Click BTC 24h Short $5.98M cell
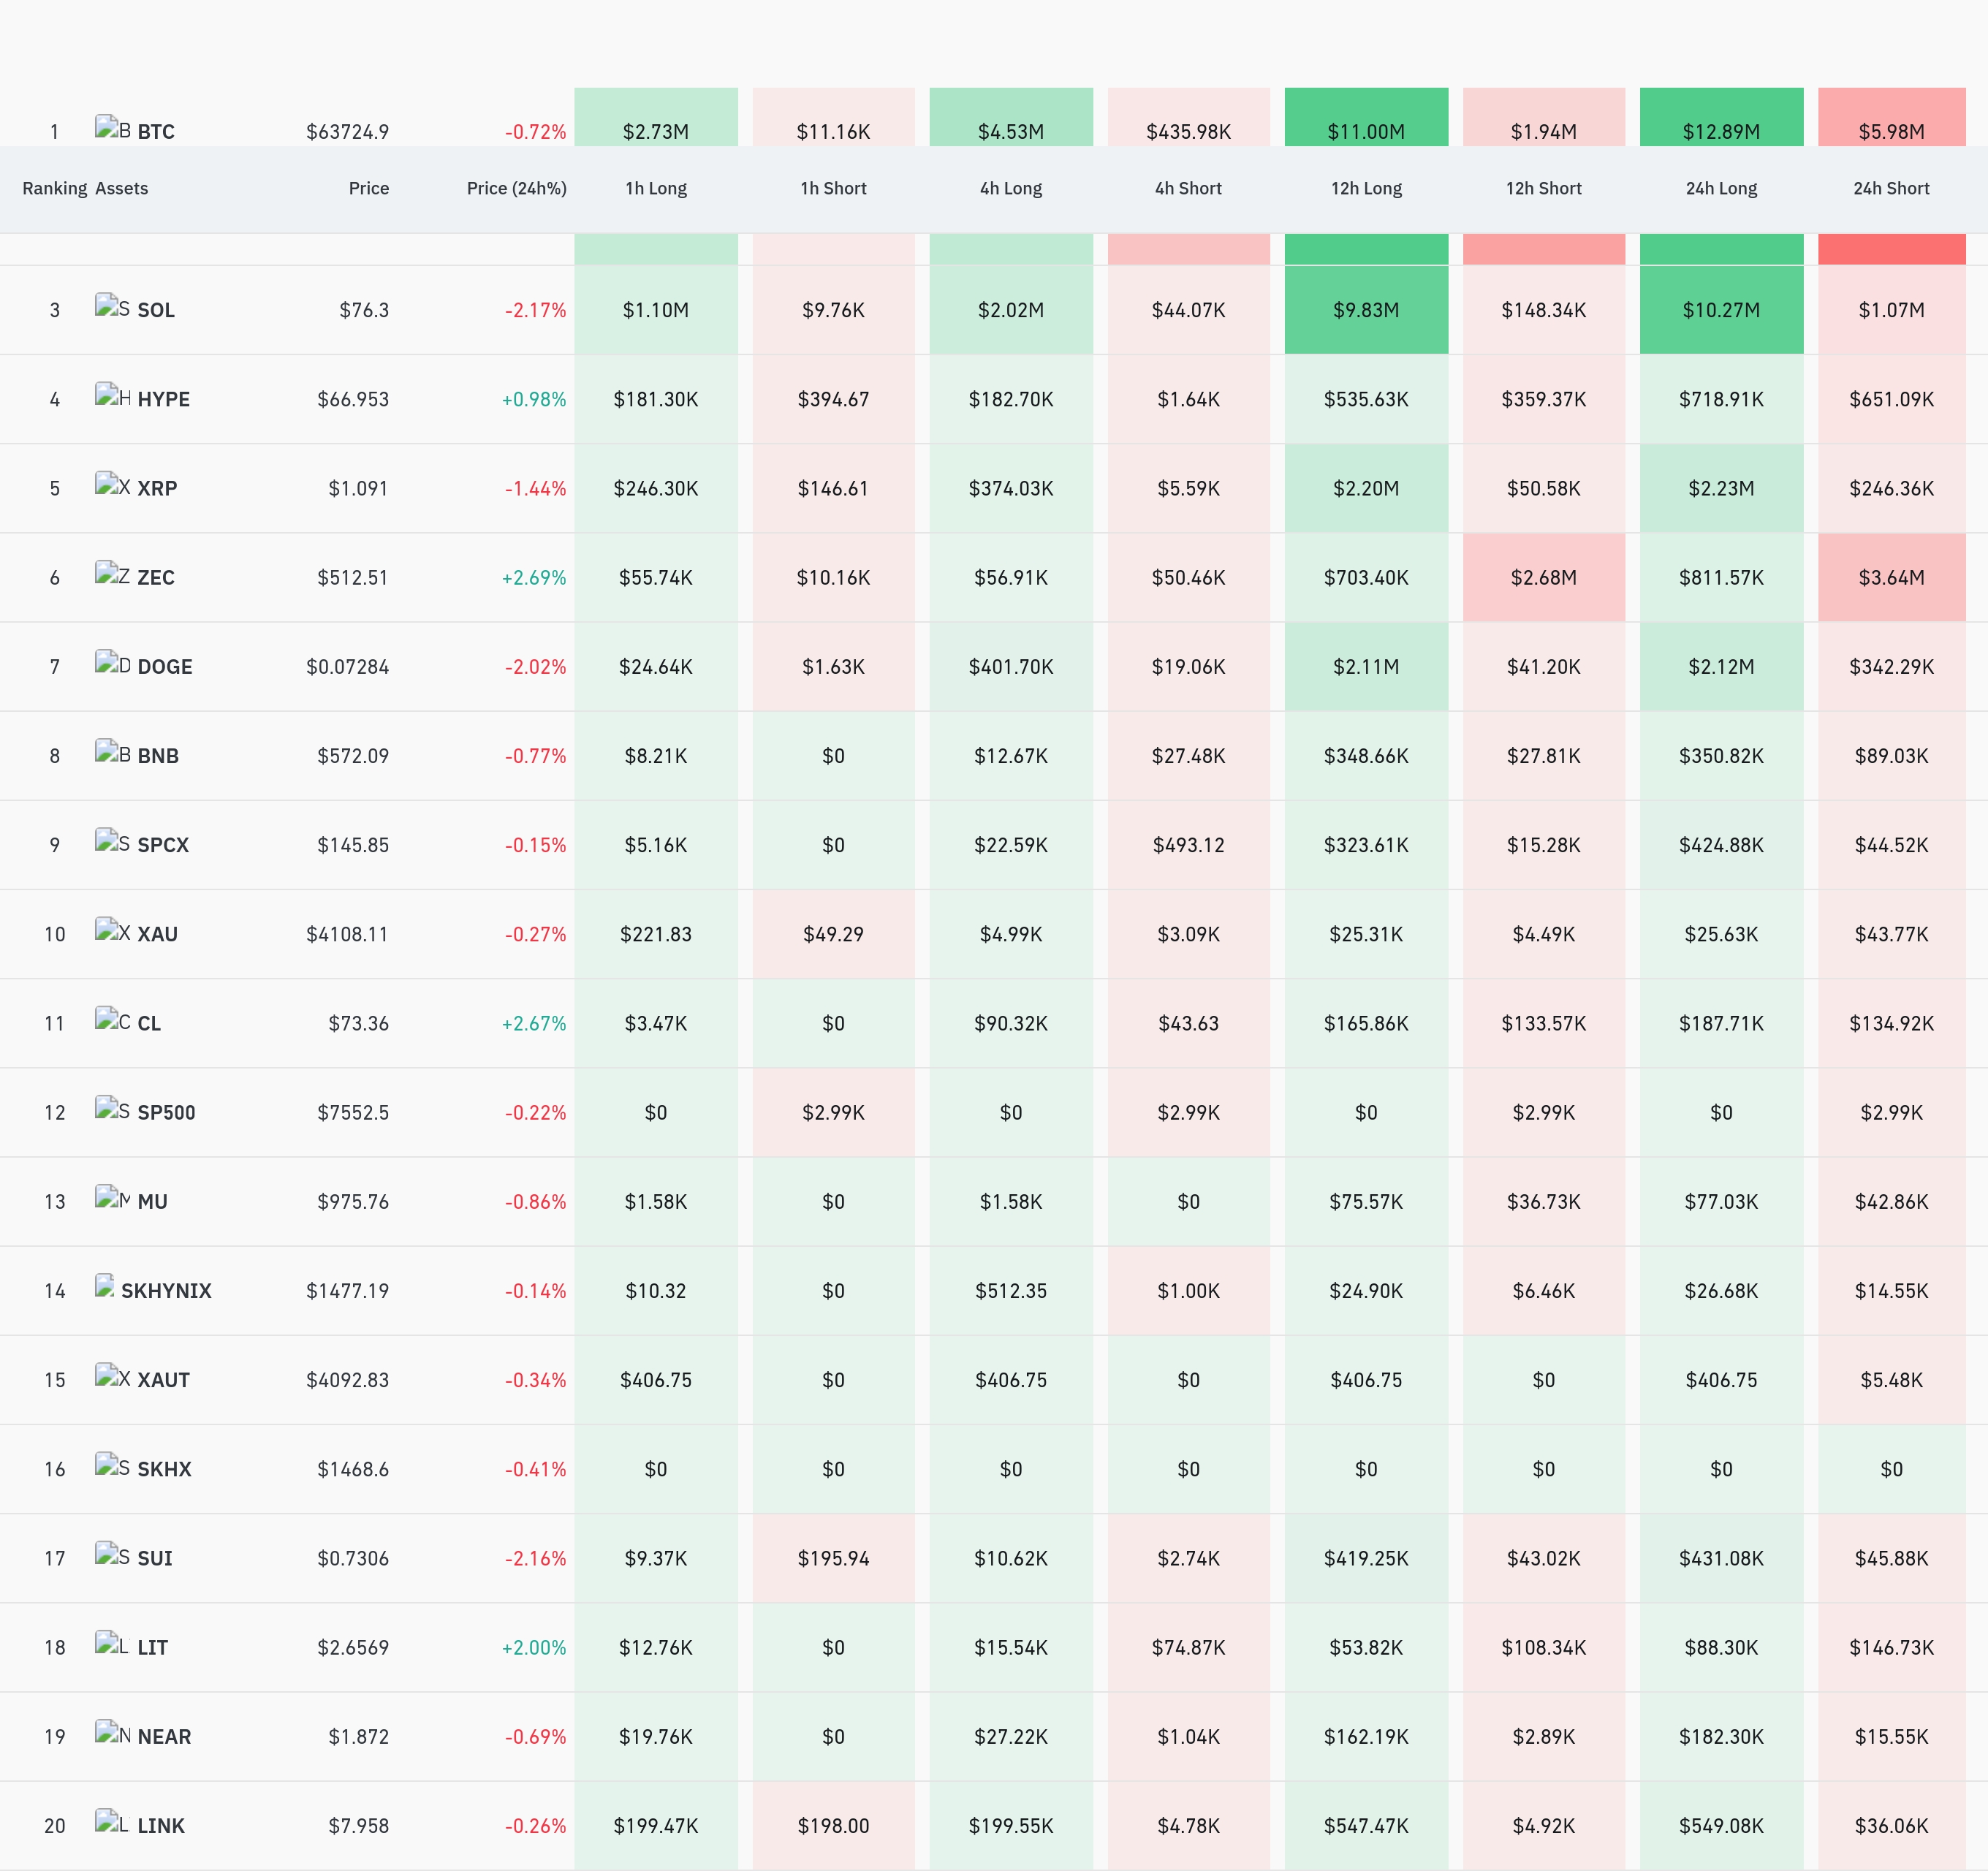1988x1871 pixels. point(1891,117)
